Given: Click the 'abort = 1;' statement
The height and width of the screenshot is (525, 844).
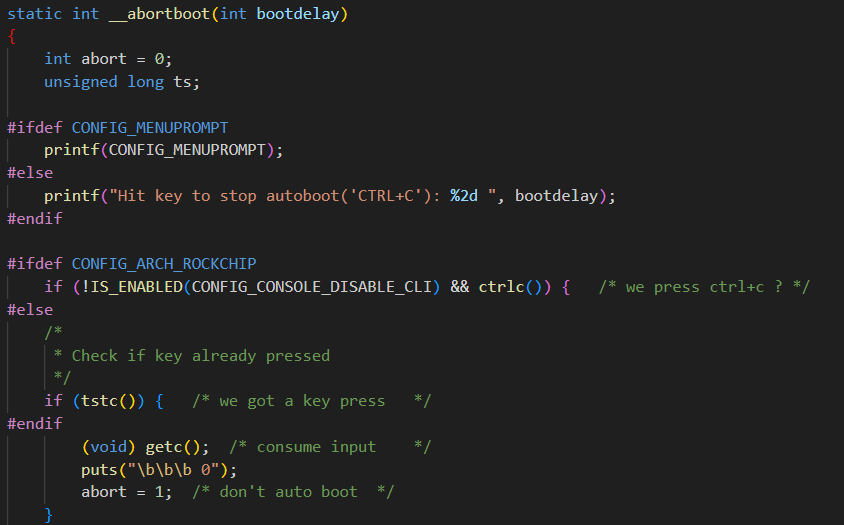Looking at the screenshot, I should click(x=126, y=492).
